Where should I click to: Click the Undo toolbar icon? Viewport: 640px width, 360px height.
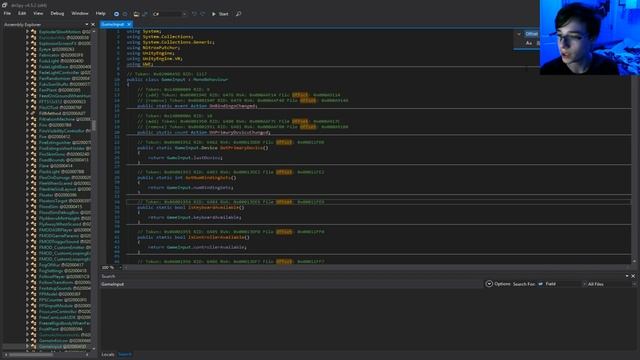pos(194,14)
